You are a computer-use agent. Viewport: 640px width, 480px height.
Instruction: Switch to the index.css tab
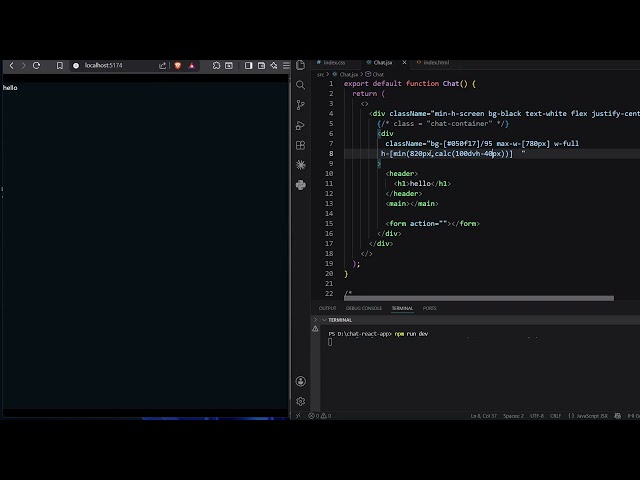point(334,62)
